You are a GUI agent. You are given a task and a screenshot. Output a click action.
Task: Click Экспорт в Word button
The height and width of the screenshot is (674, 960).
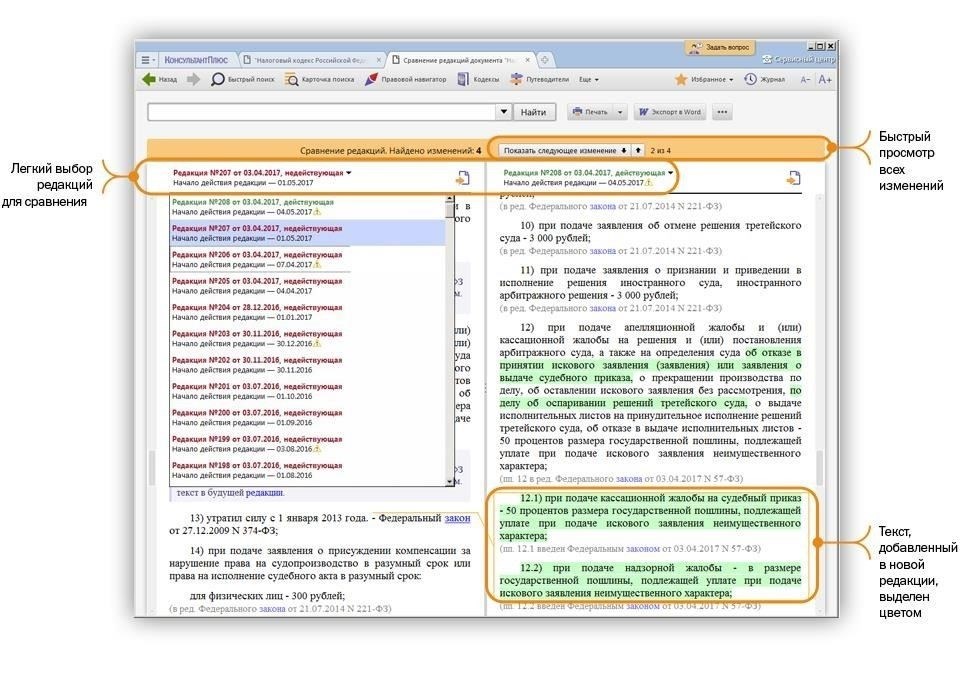click(669, 112)
